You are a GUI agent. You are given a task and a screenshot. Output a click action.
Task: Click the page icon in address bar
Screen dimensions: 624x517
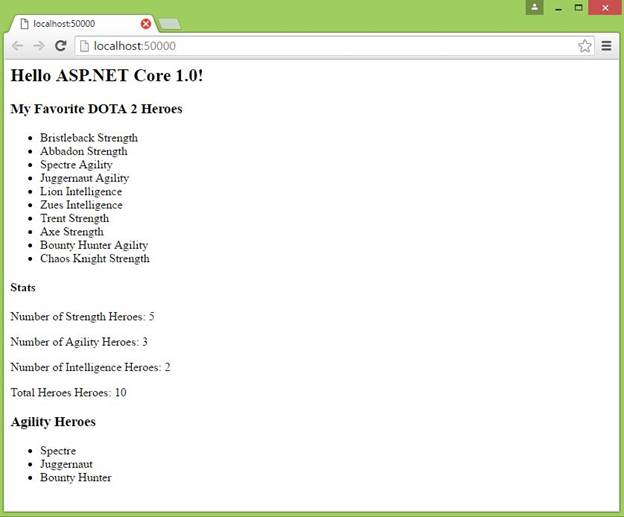tap(84, 46)
